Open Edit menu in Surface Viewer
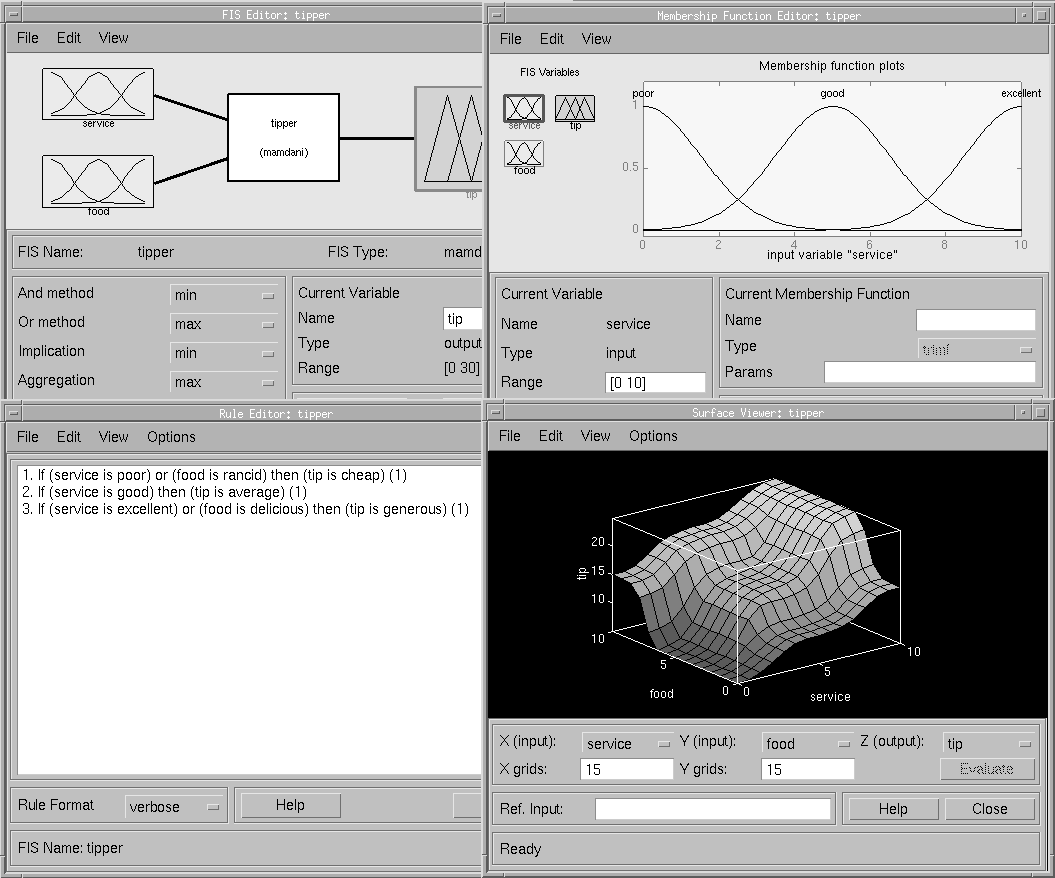 (550, 436)
